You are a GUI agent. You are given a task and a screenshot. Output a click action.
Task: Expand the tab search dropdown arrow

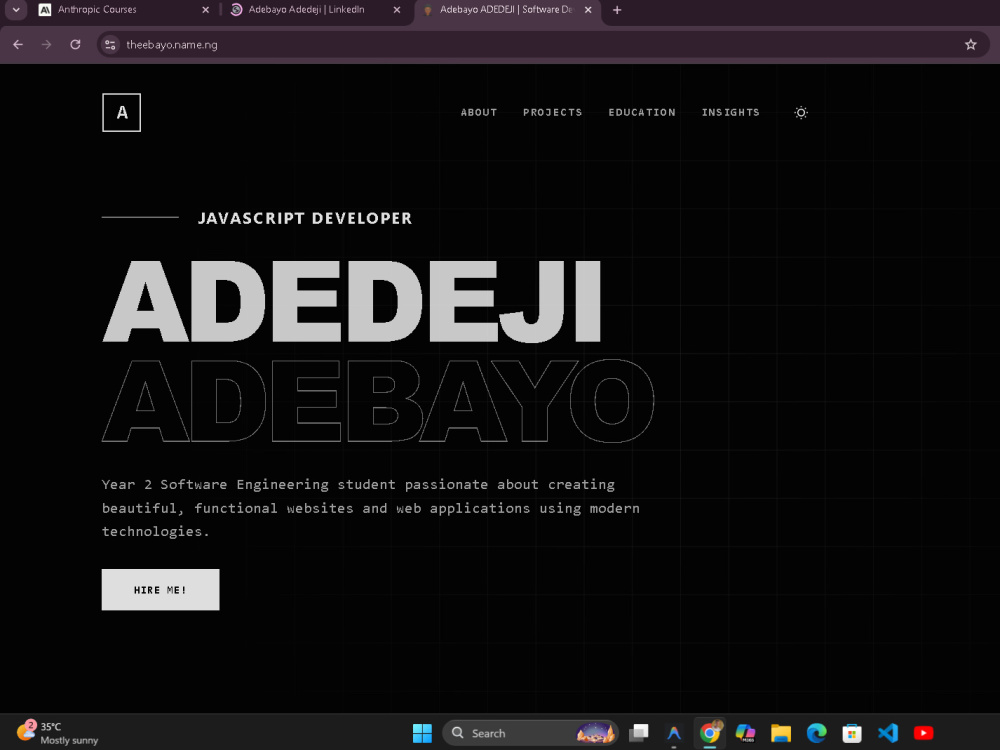pyautogui.click(x=16, y=10)
